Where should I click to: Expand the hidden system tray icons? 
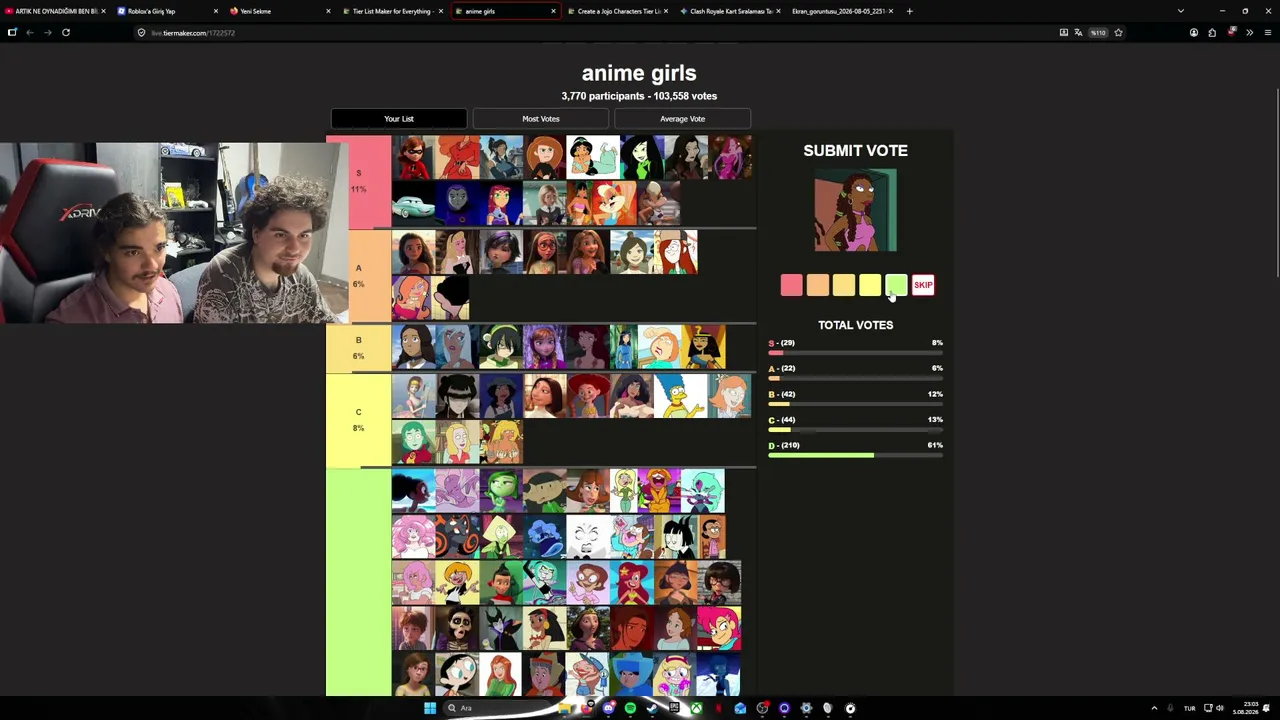pos(1154,708)
